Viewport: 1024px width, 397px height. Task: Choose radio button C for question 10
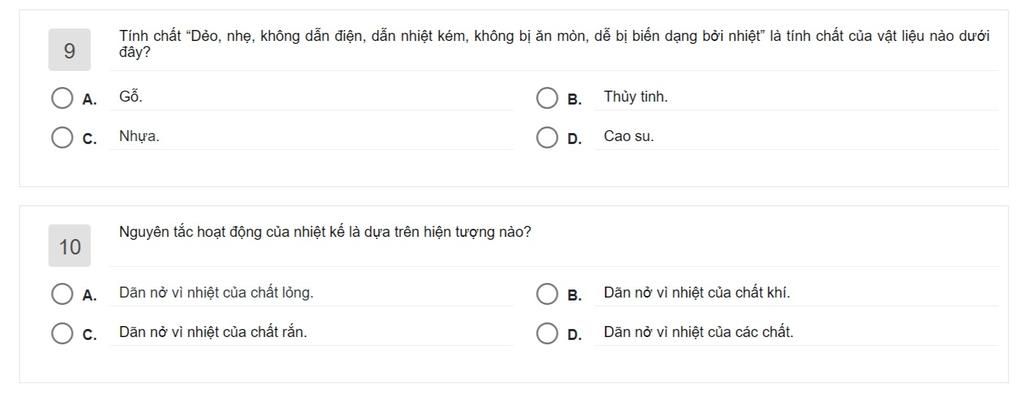(x=62, y=333)
